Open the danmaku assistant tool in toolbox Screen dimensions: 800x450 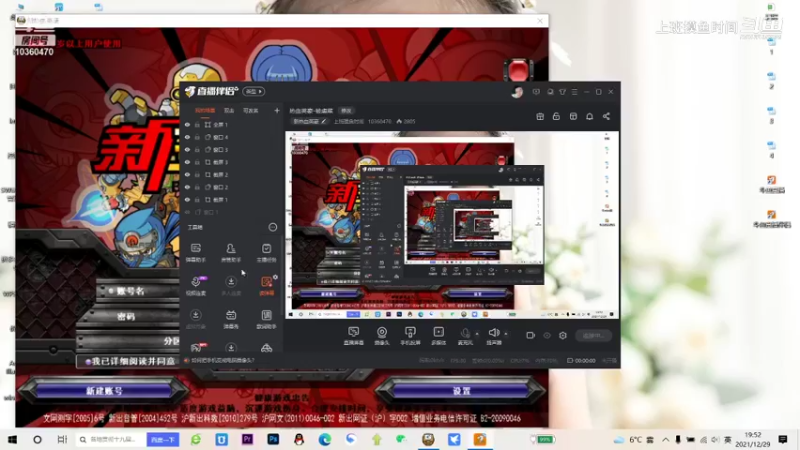pos(195,253)
